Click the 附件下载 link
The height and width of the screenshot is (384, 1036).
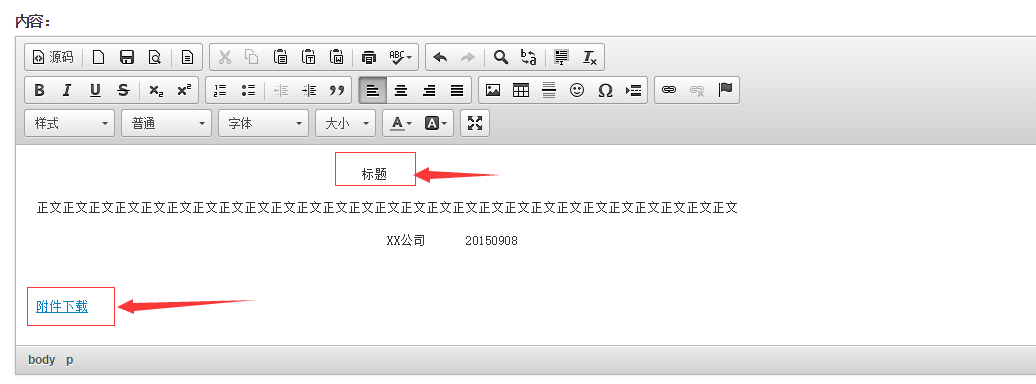pyautogui.click(x=62, y=307)
